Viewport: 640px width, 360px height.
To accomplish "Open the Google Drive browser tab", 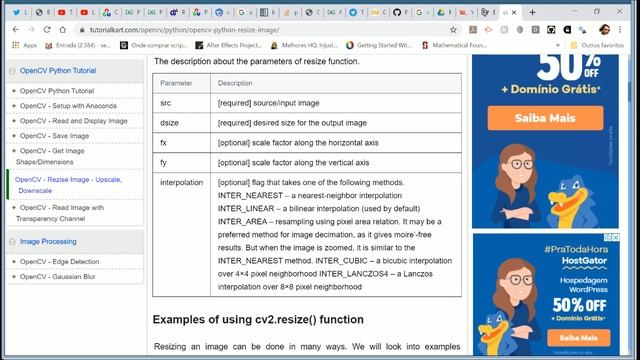I will tap(444, 13).
